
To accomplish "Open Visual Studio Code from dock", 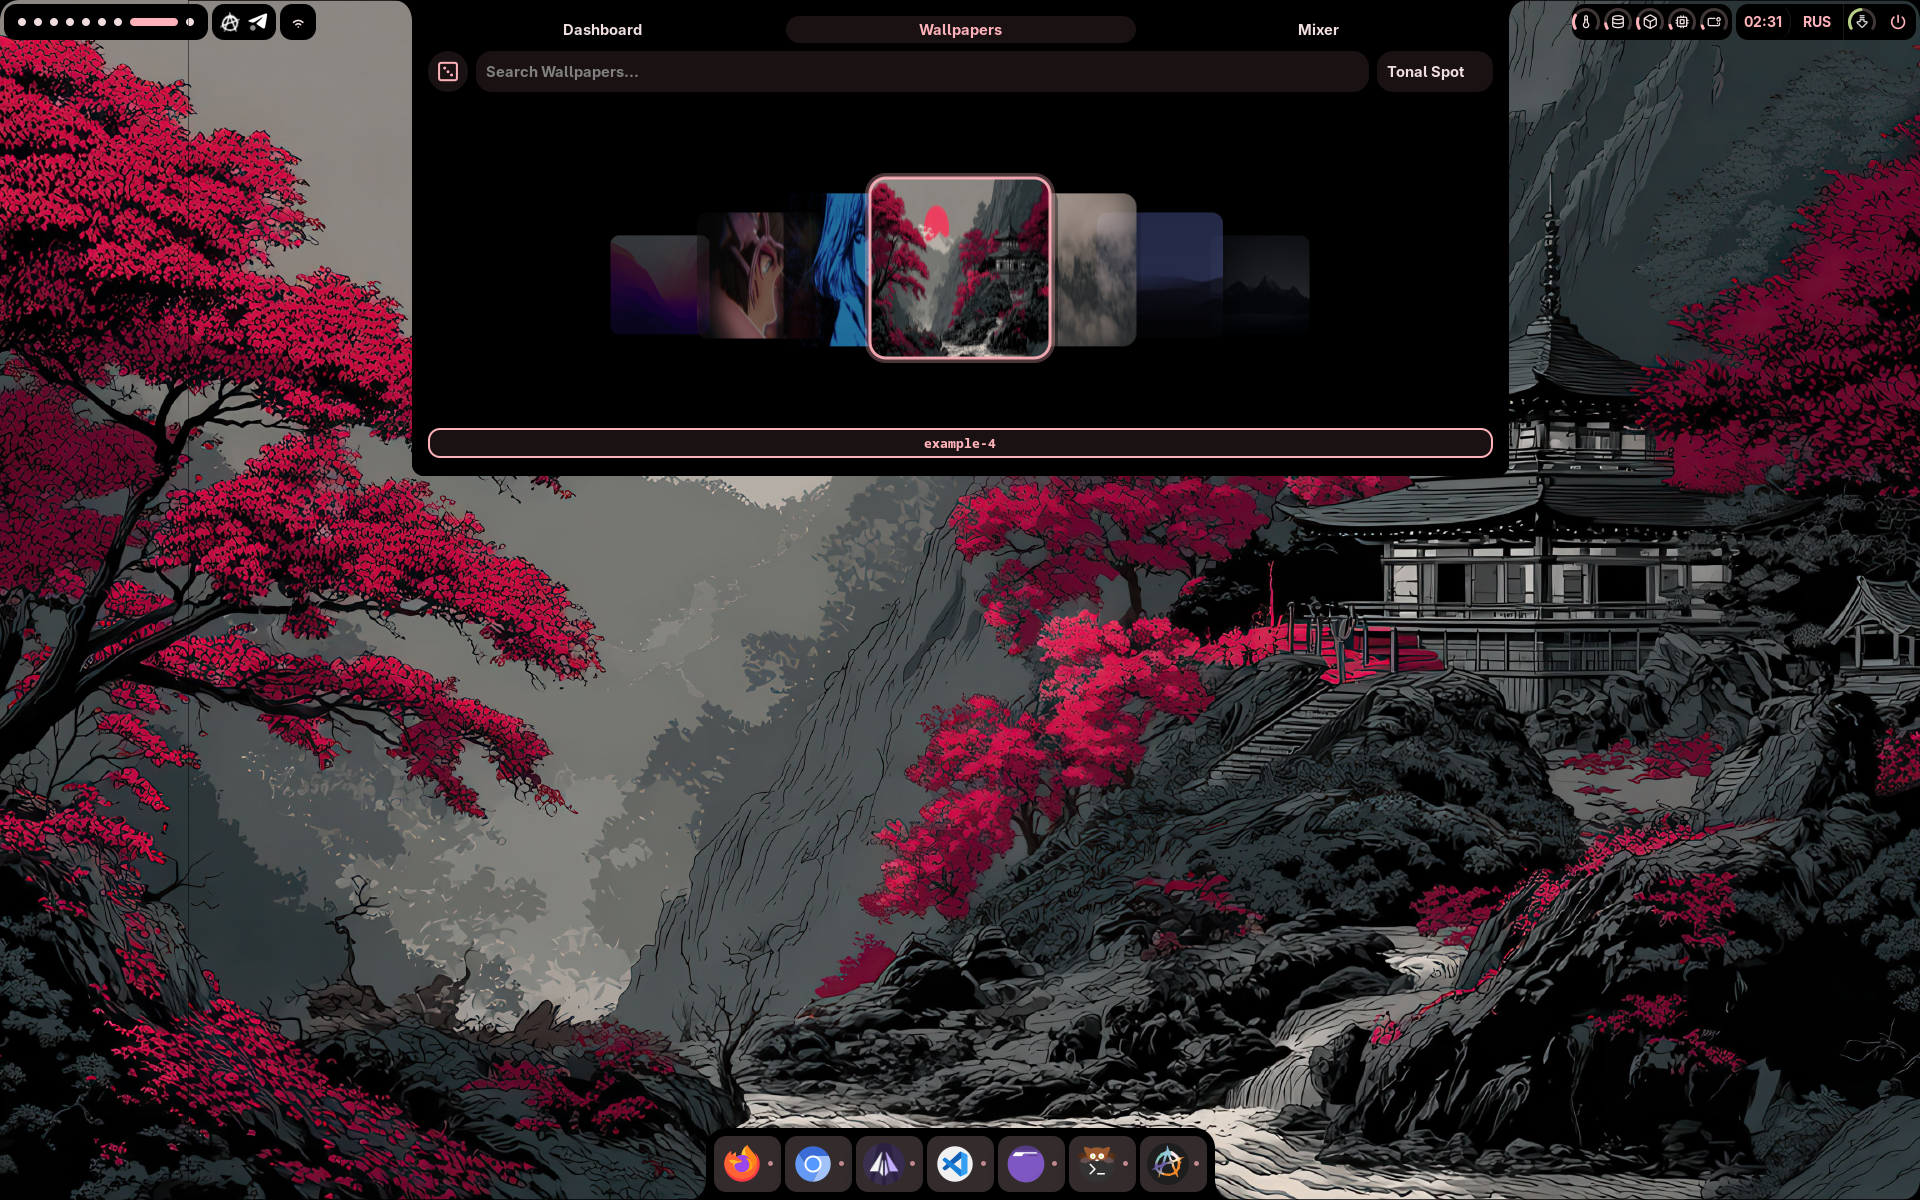I will pos(954,1163).
